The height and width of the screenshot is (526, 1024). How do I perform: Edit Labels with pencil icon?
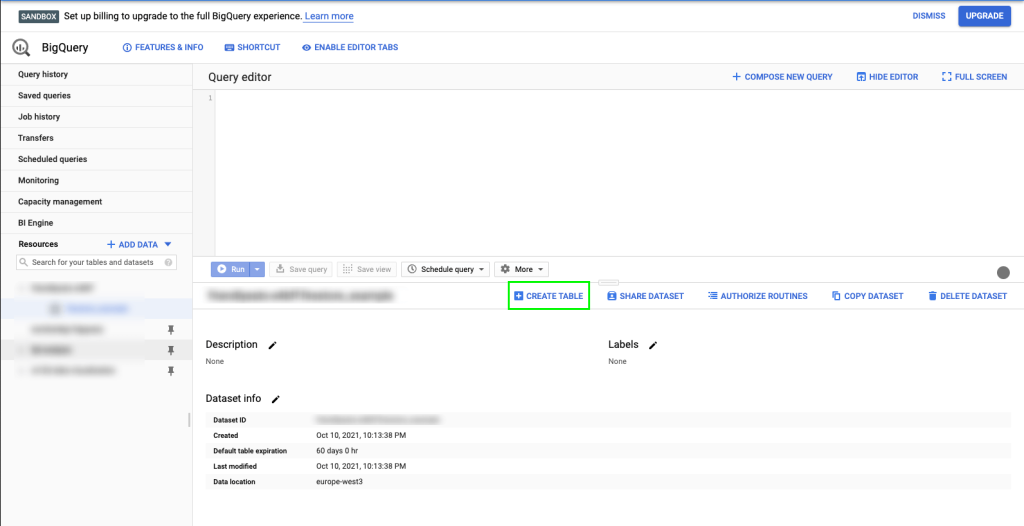[x=652, y=345]
